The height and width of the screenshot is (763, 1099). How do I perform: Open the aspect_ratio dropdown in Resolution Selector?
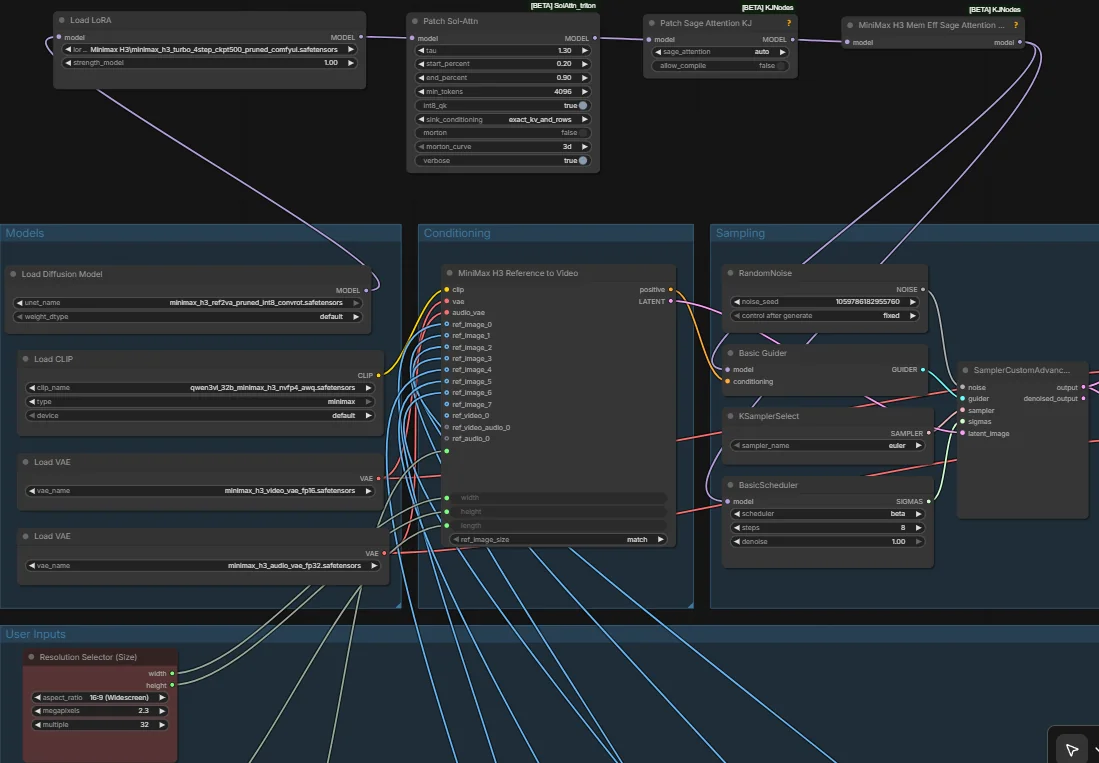pyautogui.click(x=100, y=698)
